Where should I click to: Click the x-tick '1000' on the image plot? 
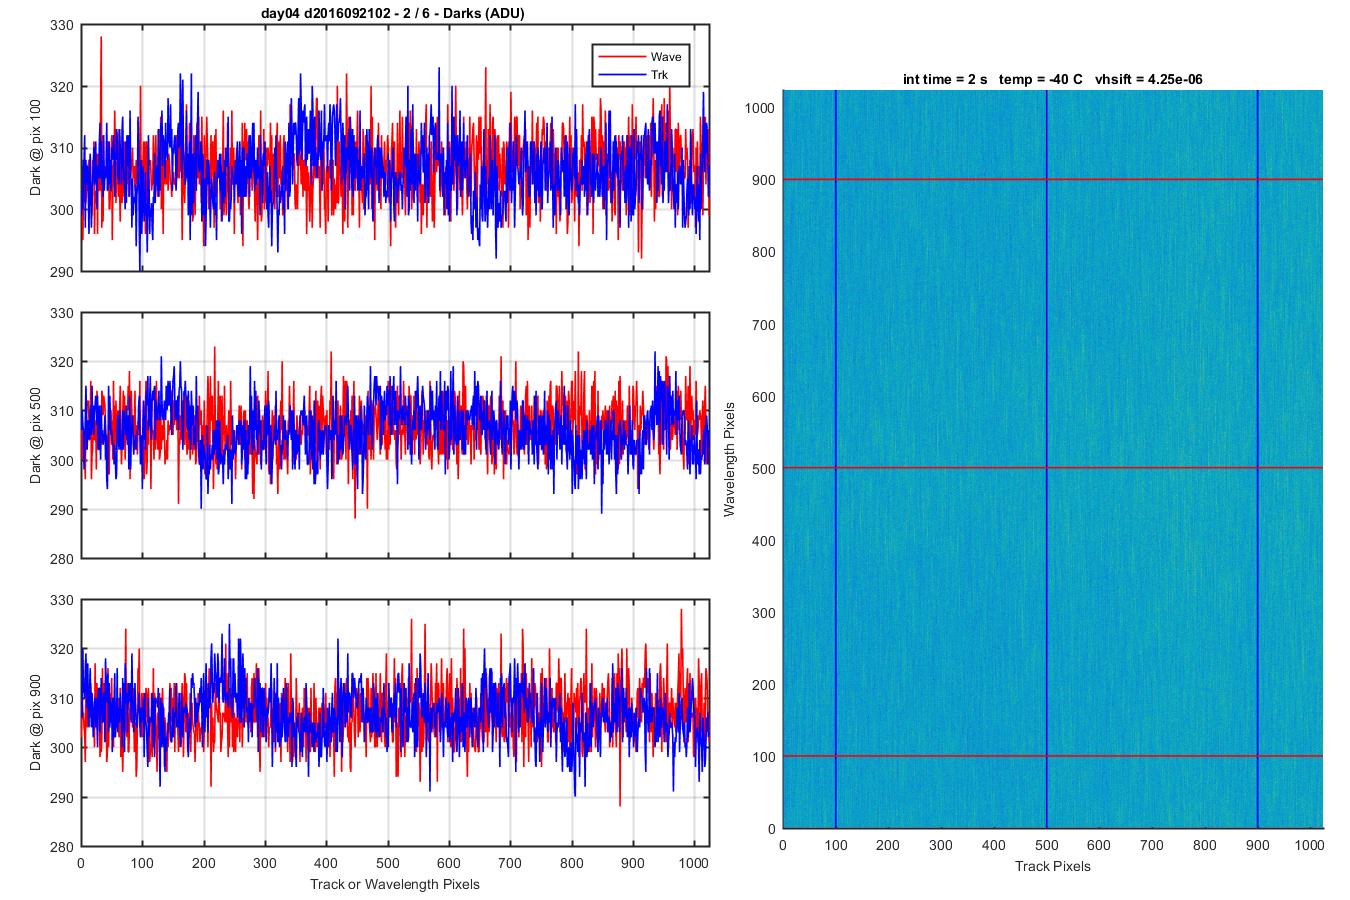point(1310,845)
